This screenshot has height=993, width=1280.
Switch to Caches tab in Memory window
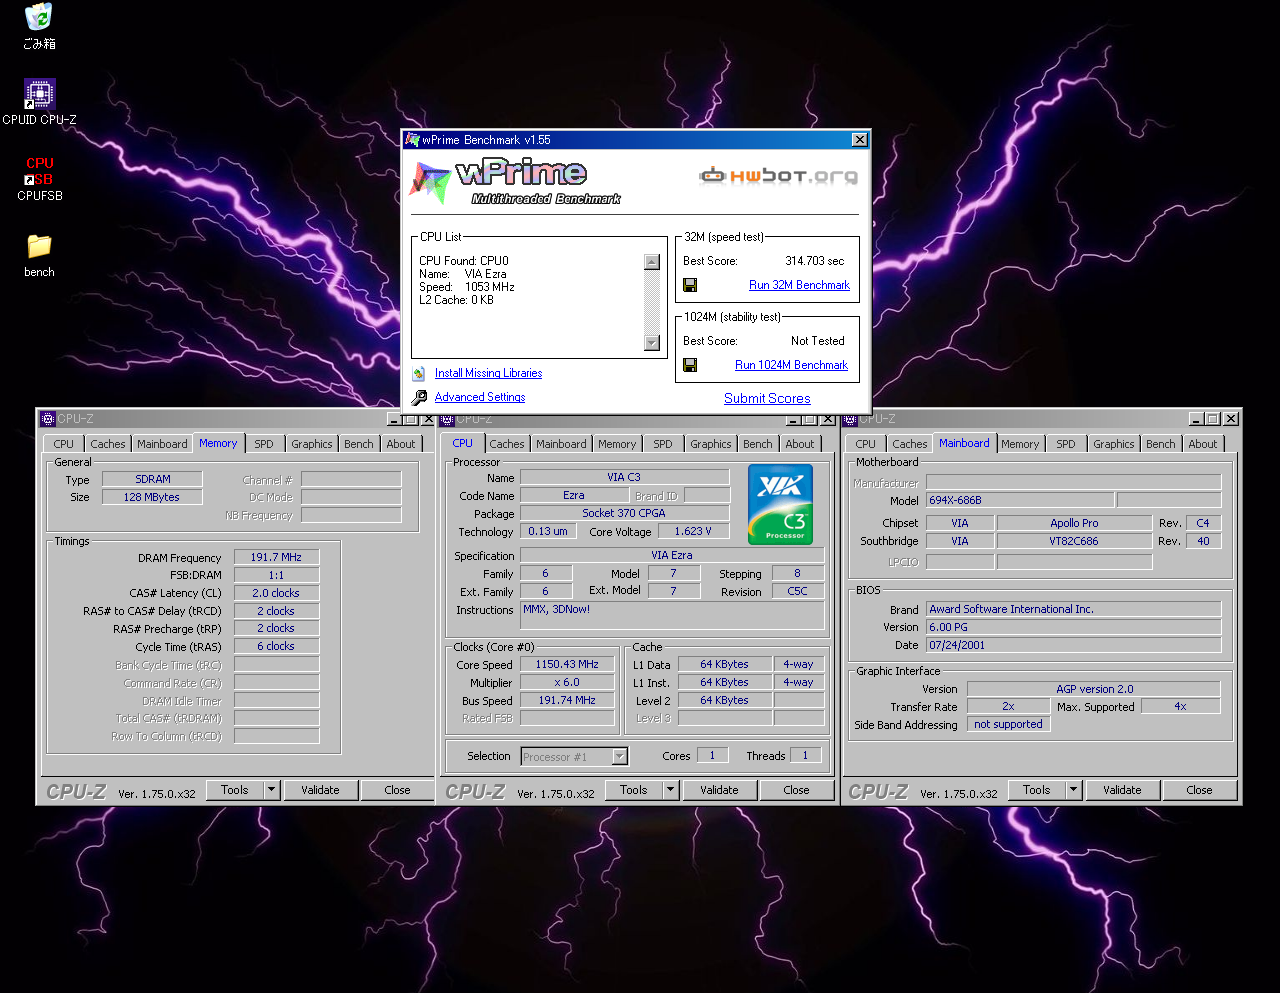tap(108, 444)
